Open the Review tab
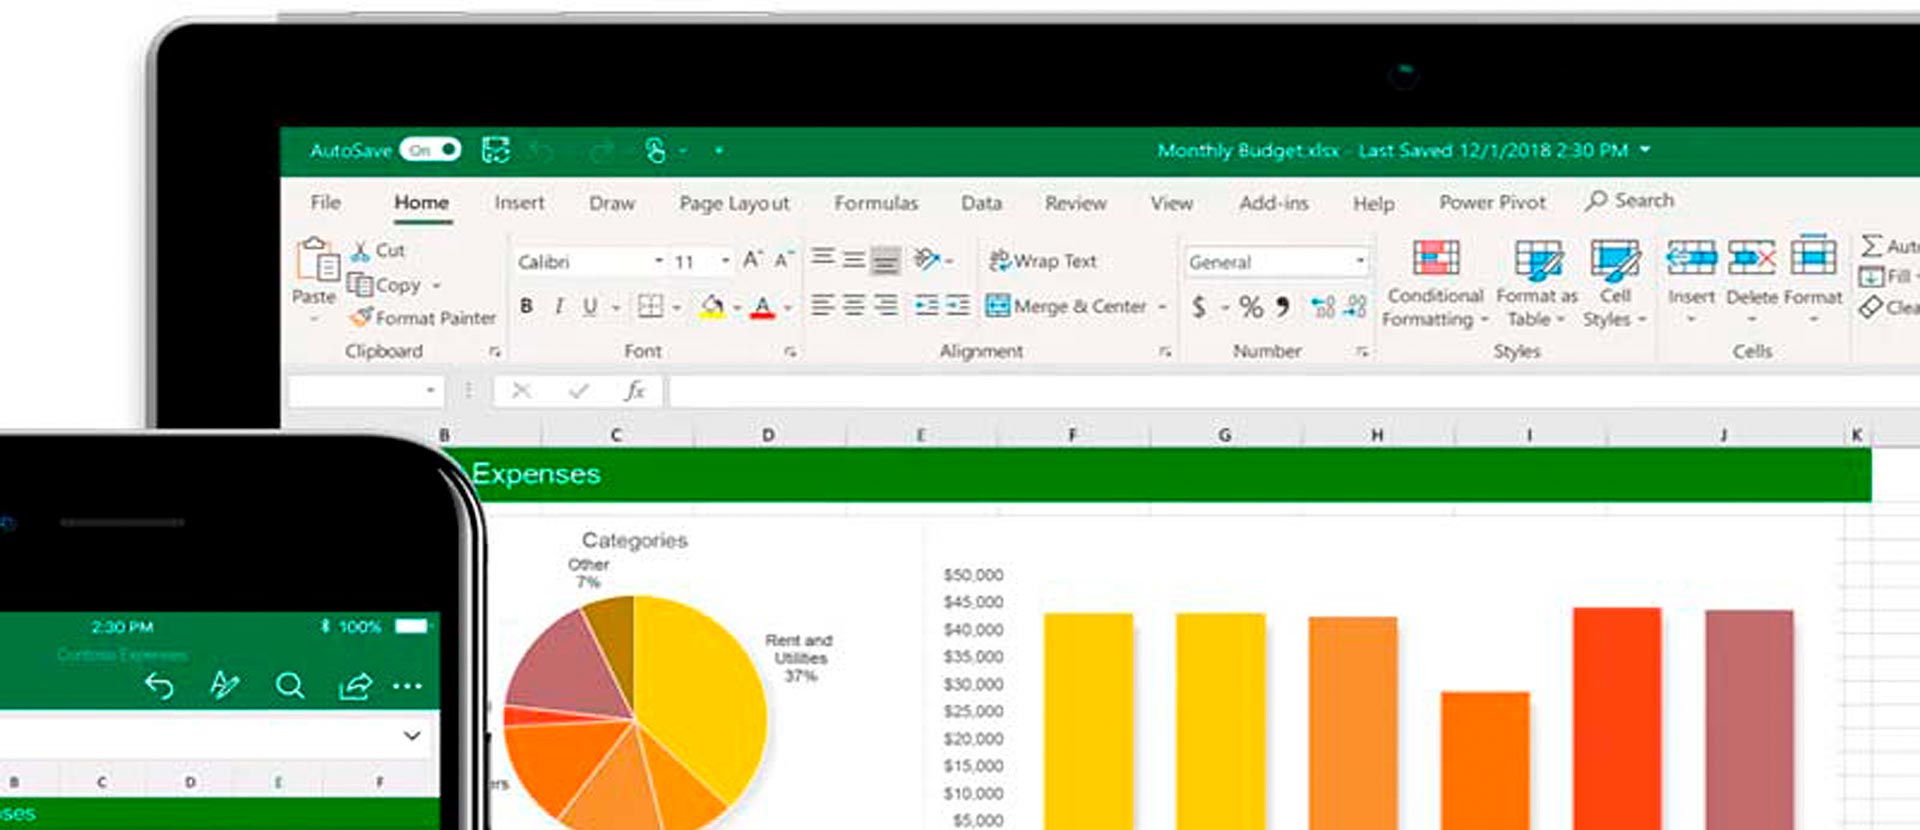 coord(1076,203)
